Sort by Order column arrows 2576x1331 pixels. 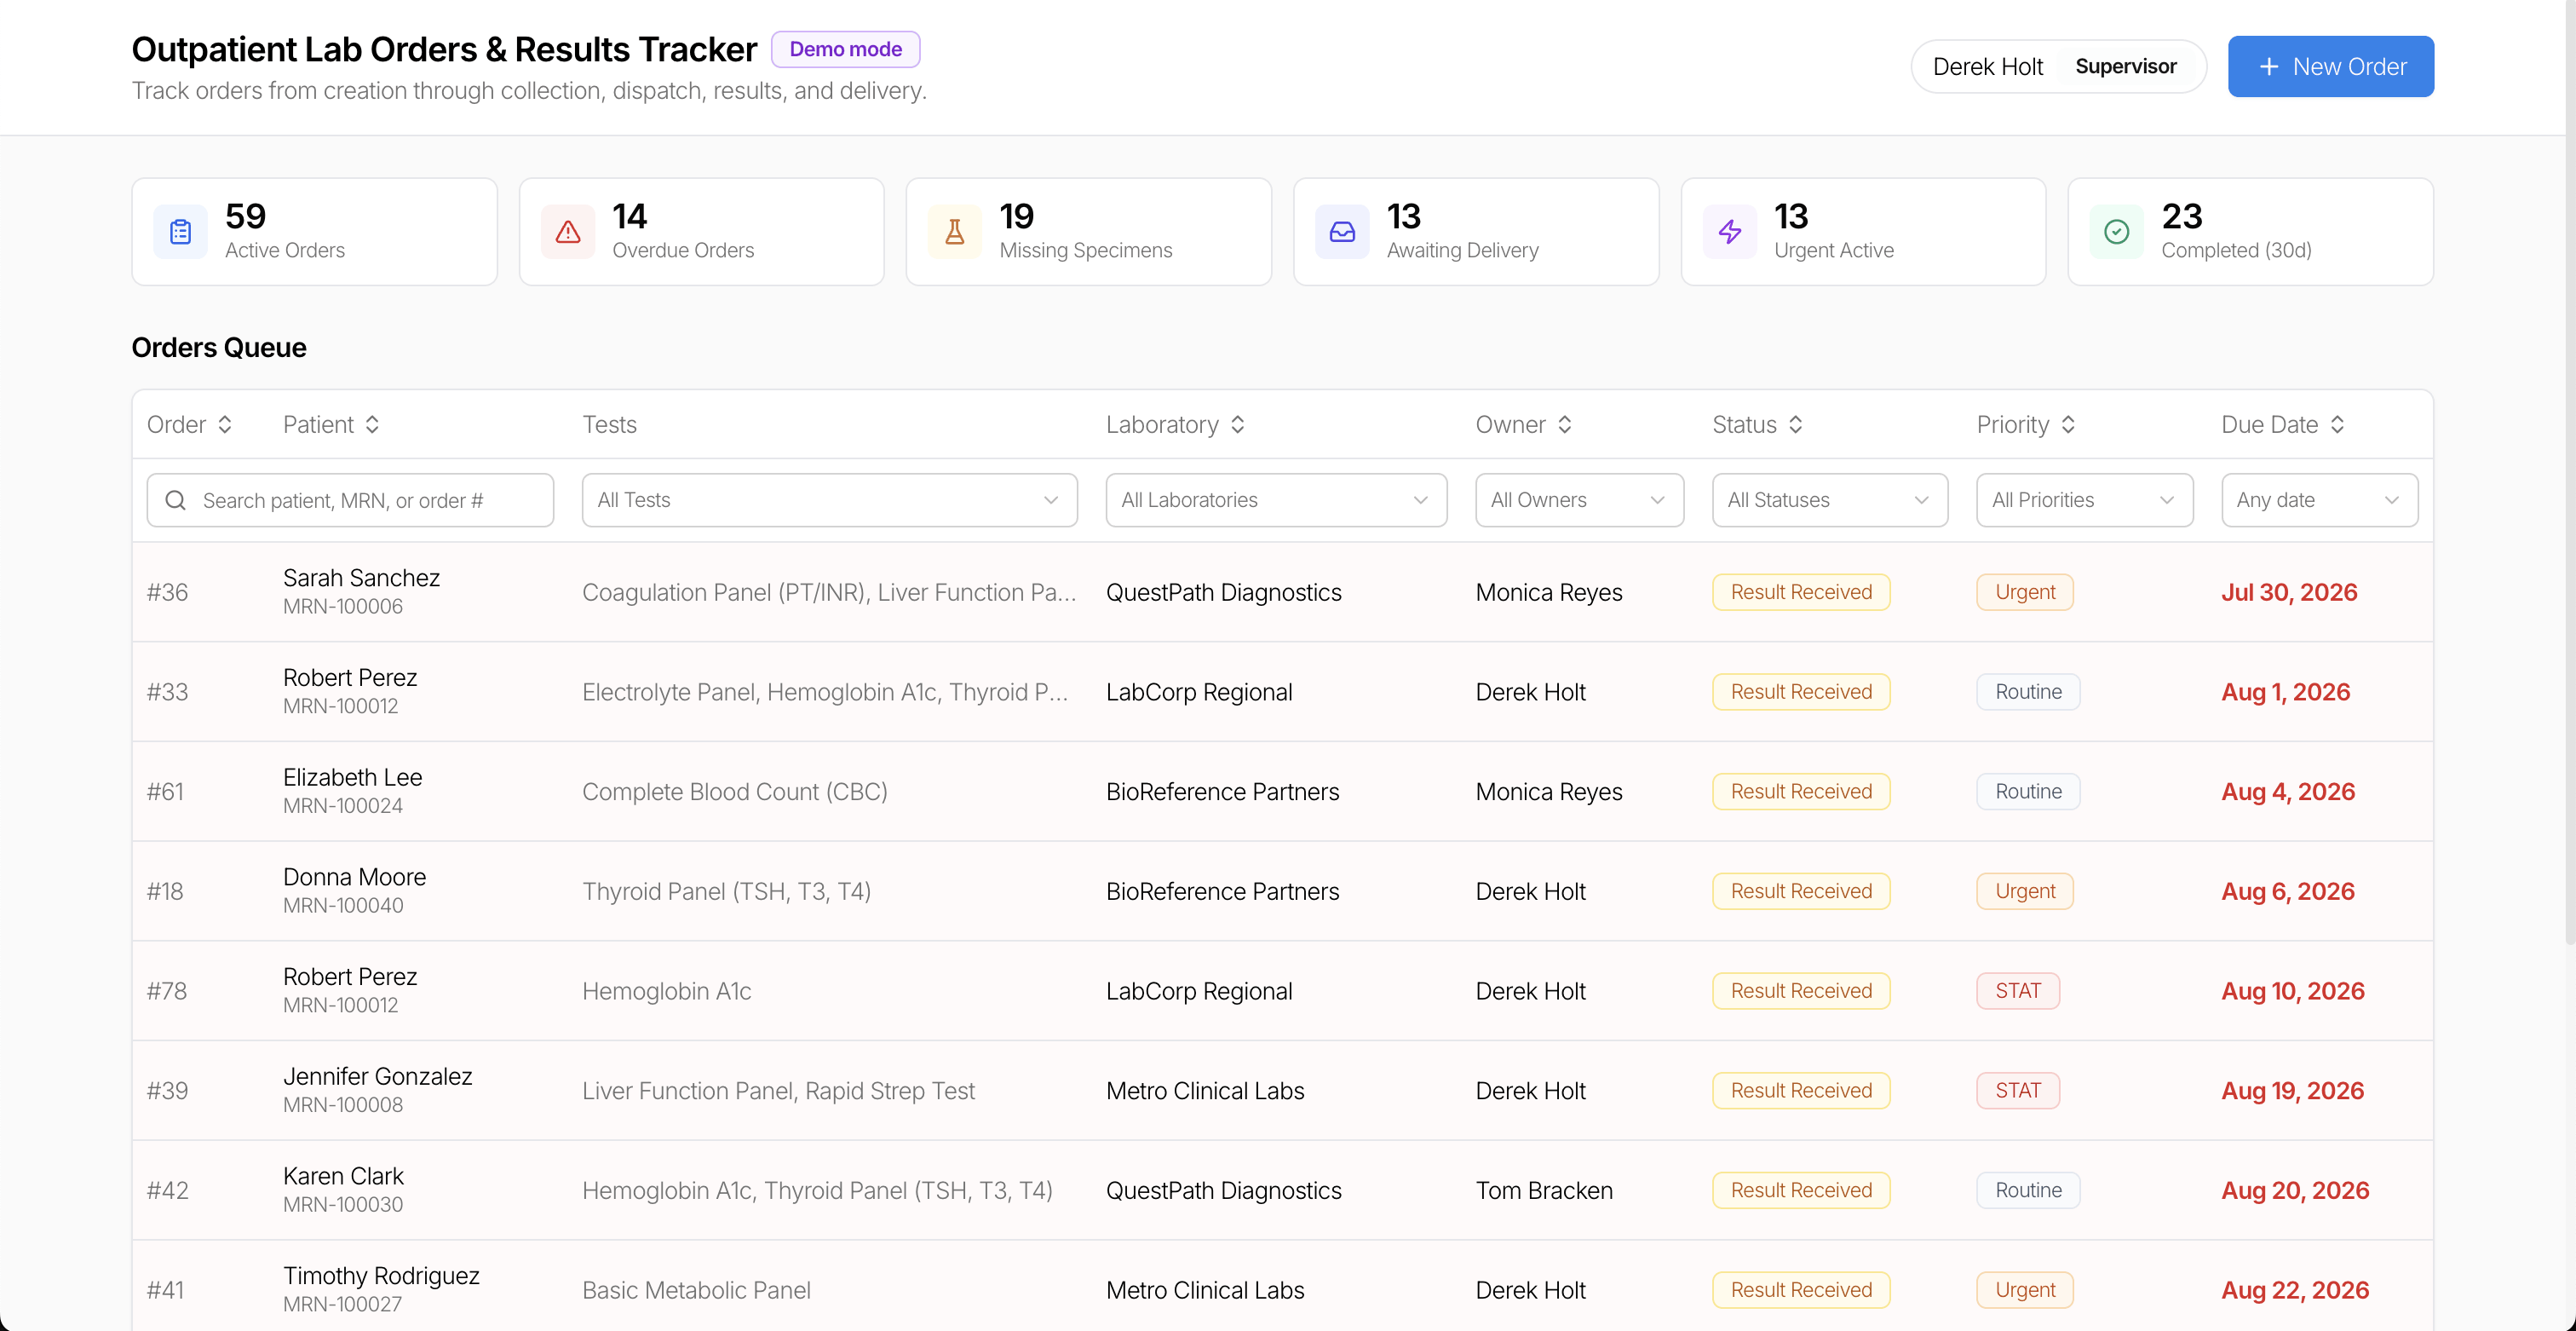point(225,425)
